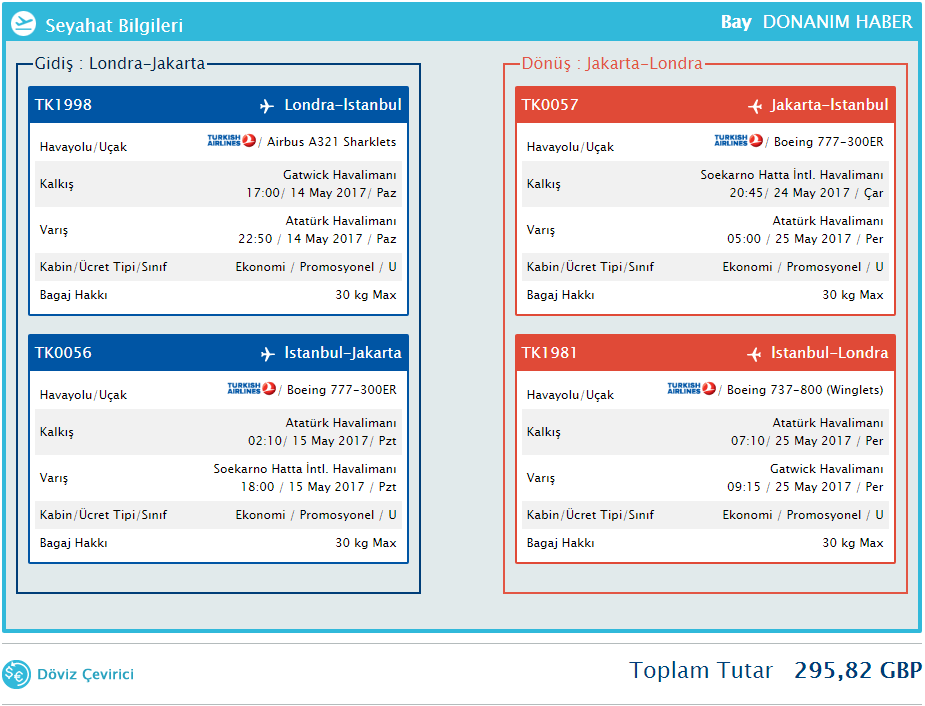Click Atatürk Havalimanı departure in the TK1981 card
The height and width of the screenshot is (706, 925).
click(x=828, y=423)
